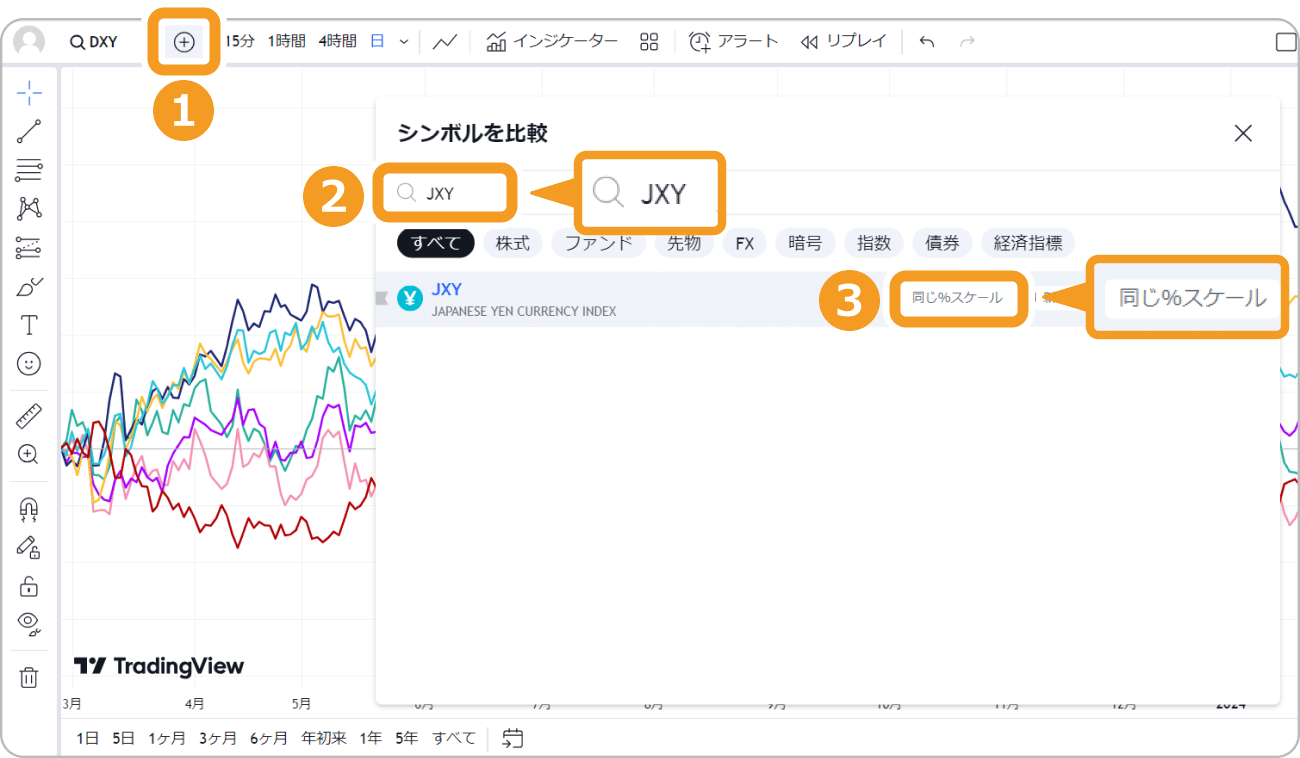Set range to 5日
This screenshot has height=758, width=1300.
(x=123, y=738)
